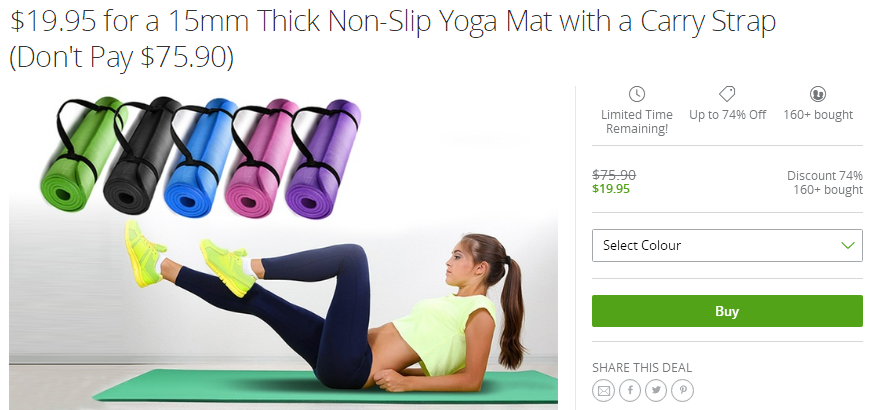Pin the deal on Pinterest

pos(683,391)
